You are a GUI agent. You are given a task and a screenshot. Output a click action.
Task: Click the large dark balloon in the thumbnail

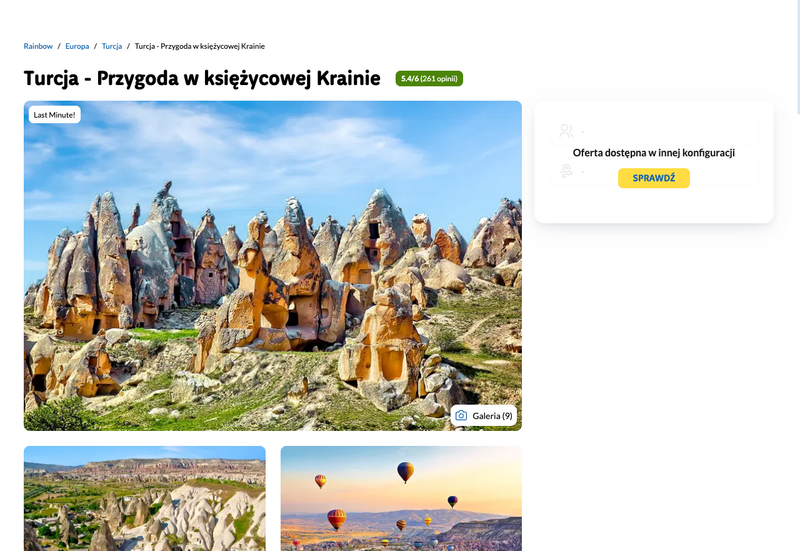406,472
